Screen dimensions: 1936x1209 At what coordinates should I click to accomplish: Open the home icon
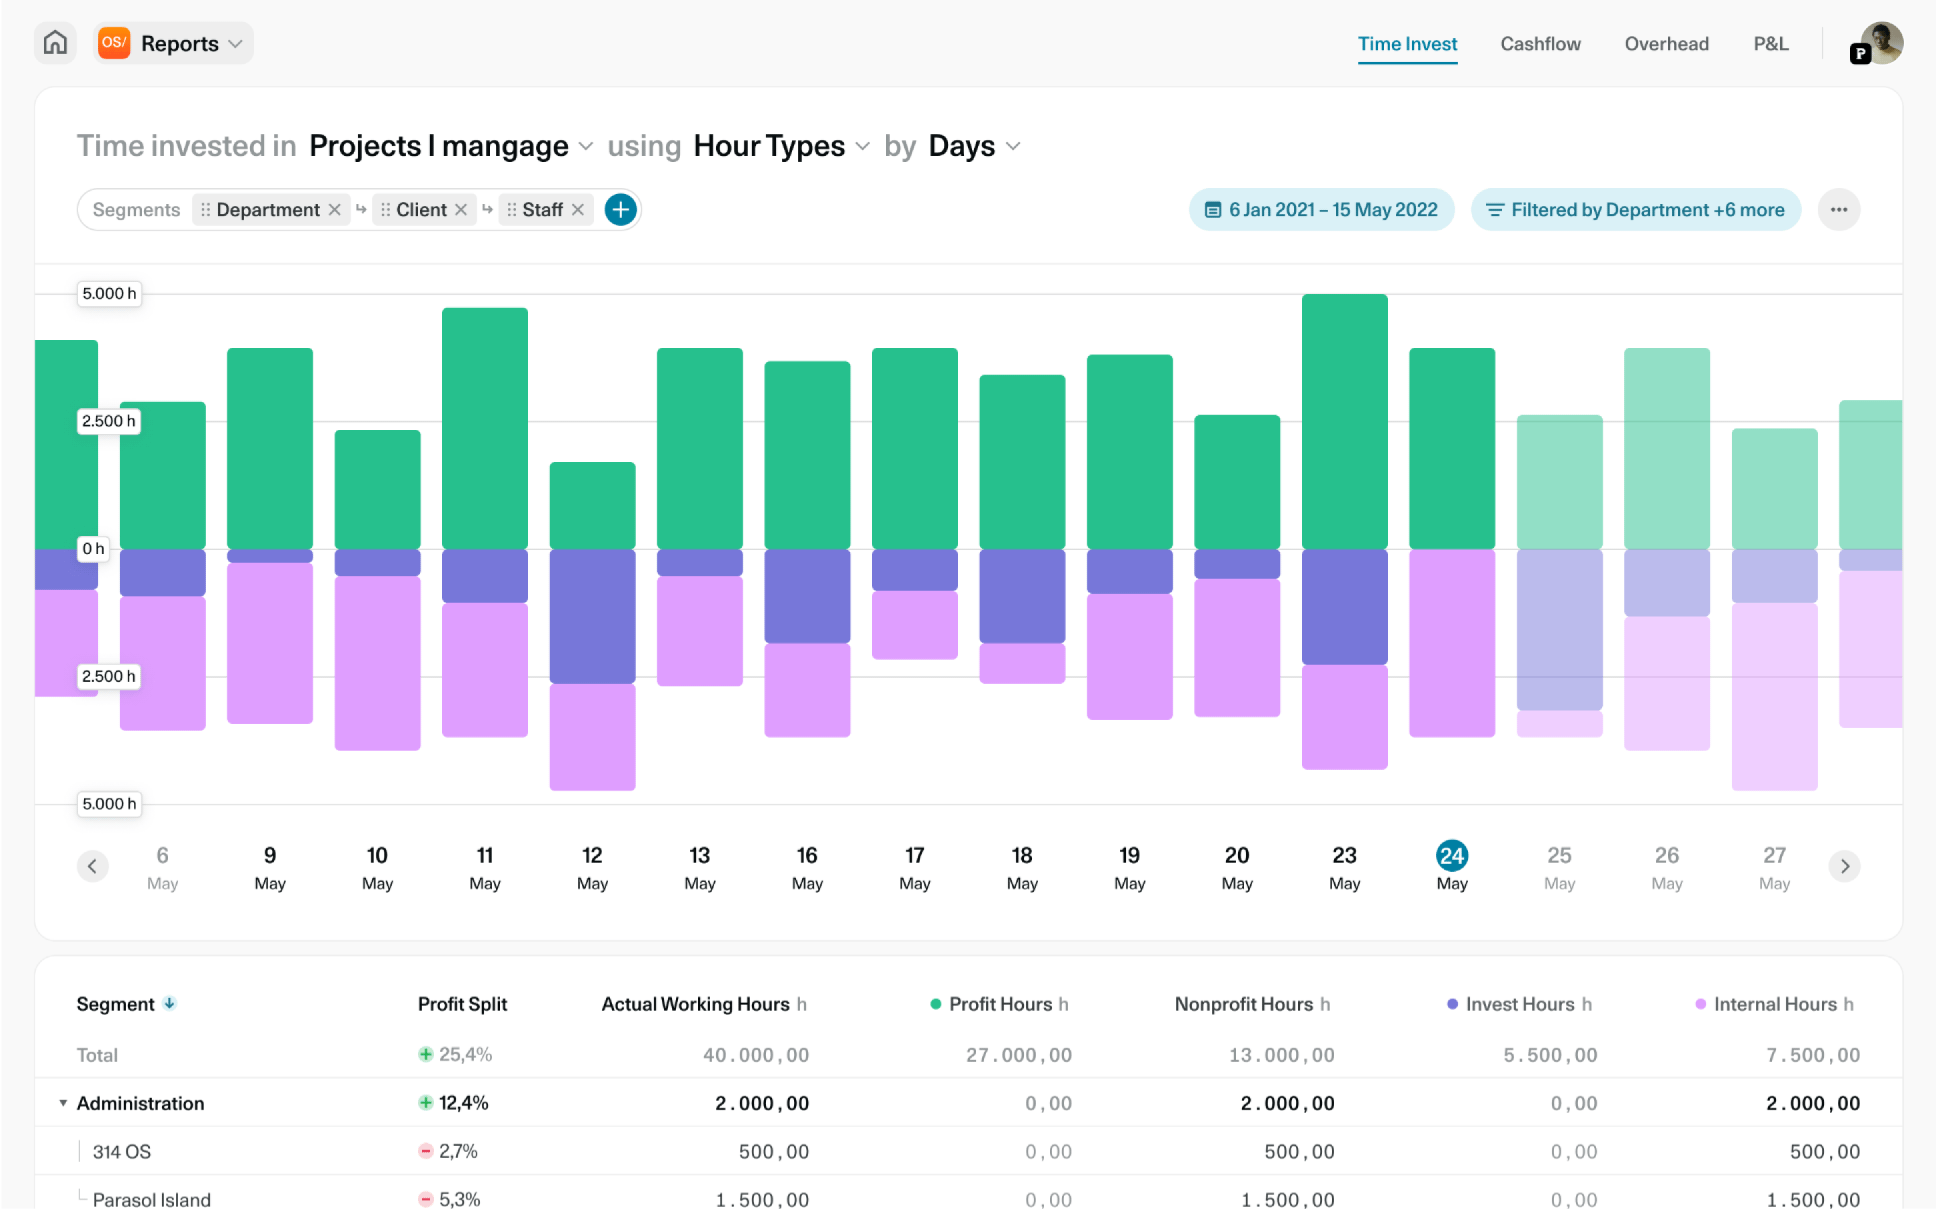pos(55,43)
